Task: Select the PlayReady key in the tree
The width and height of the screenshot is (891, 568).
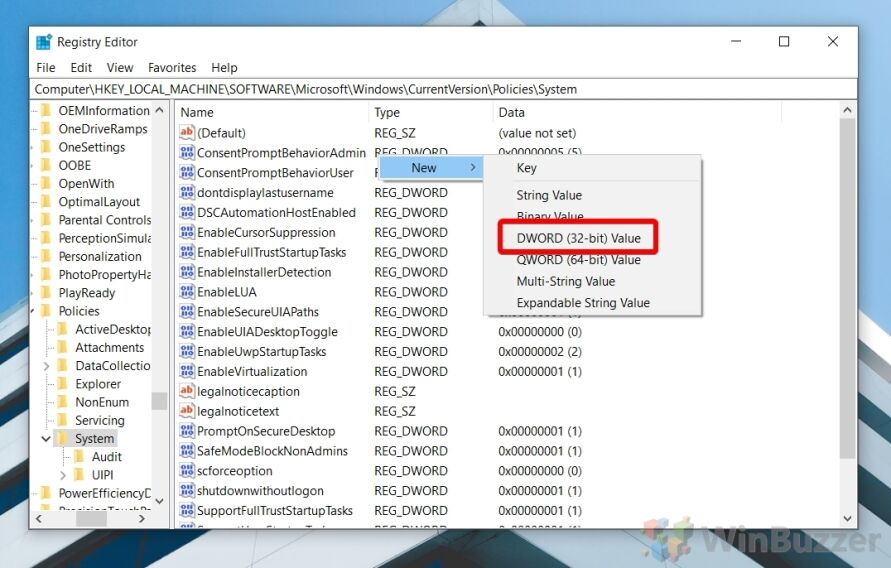Action: 86,293
